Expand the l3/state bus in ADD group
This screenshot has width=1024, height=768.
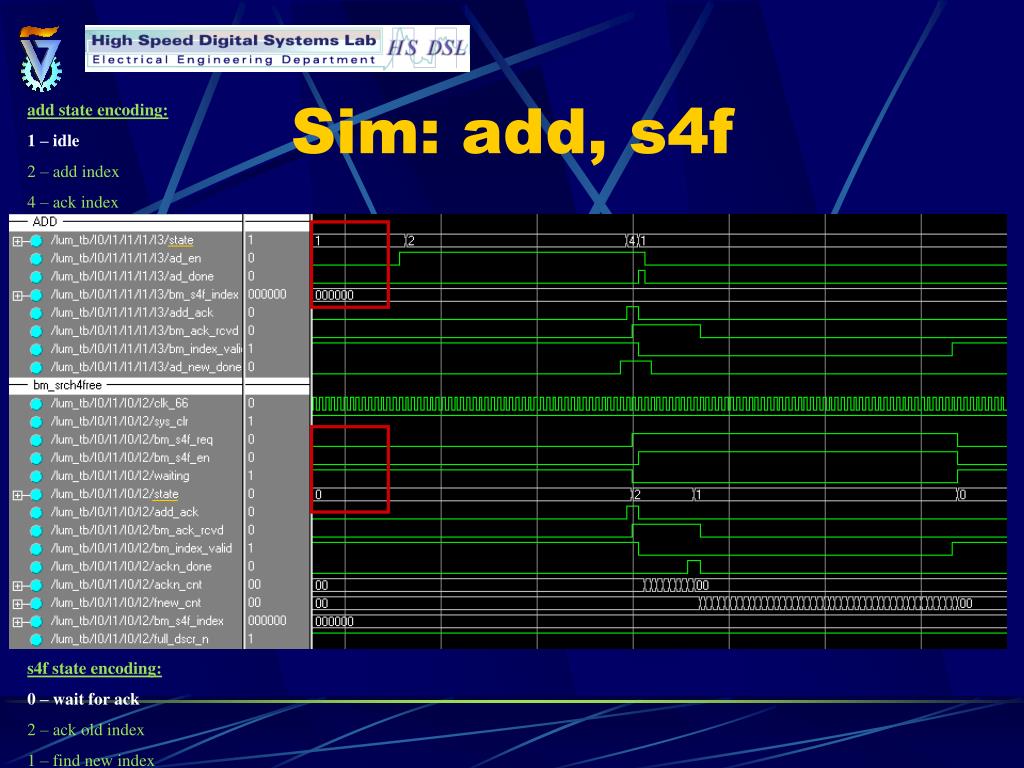[18, 242]
